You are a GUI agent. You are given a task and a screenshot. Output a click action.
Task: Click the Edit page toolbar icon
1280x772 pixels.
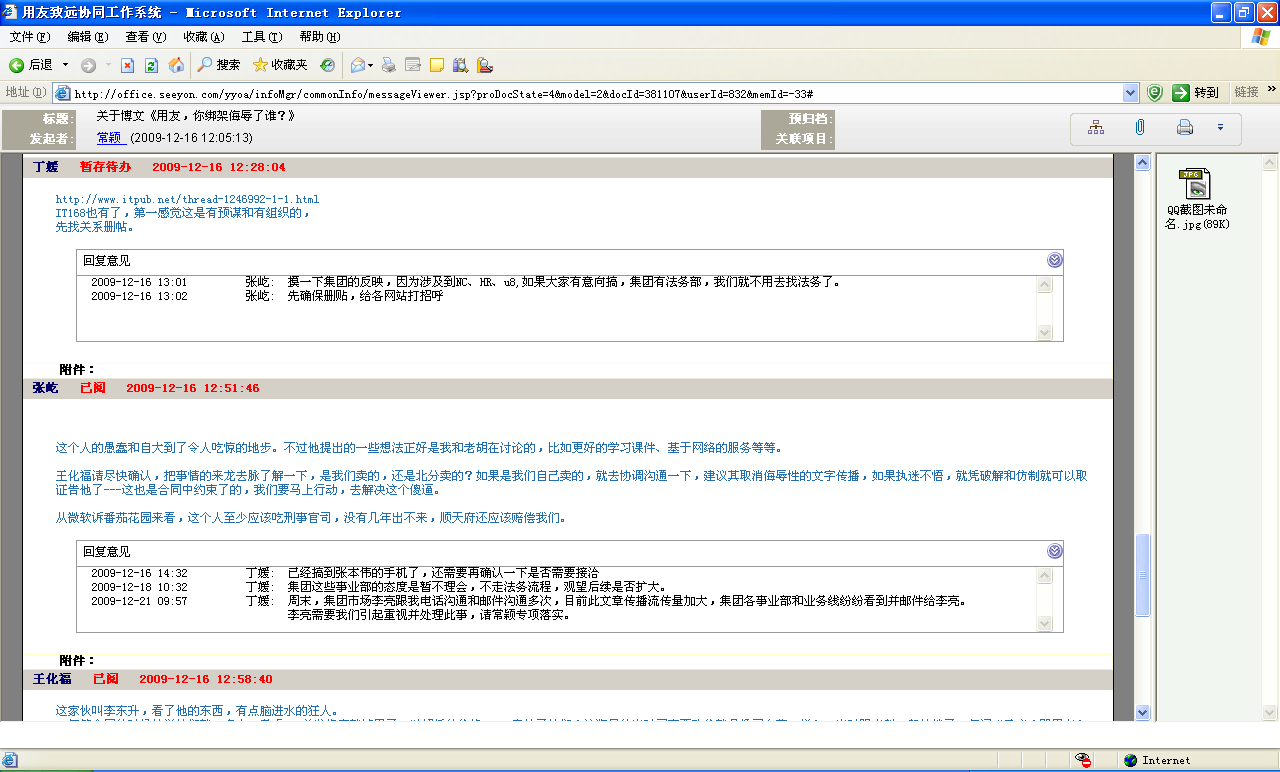412,65
